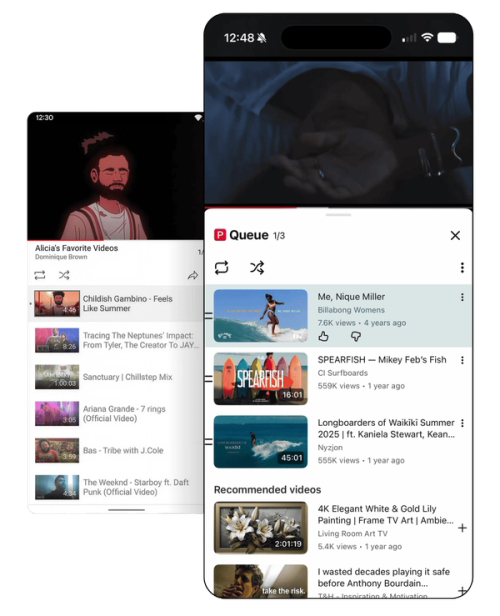Open Longboarders of Waikiki thumbnail
Image resolution: width=500 pixels, height=616 pixels.
(x=260, y=442)
